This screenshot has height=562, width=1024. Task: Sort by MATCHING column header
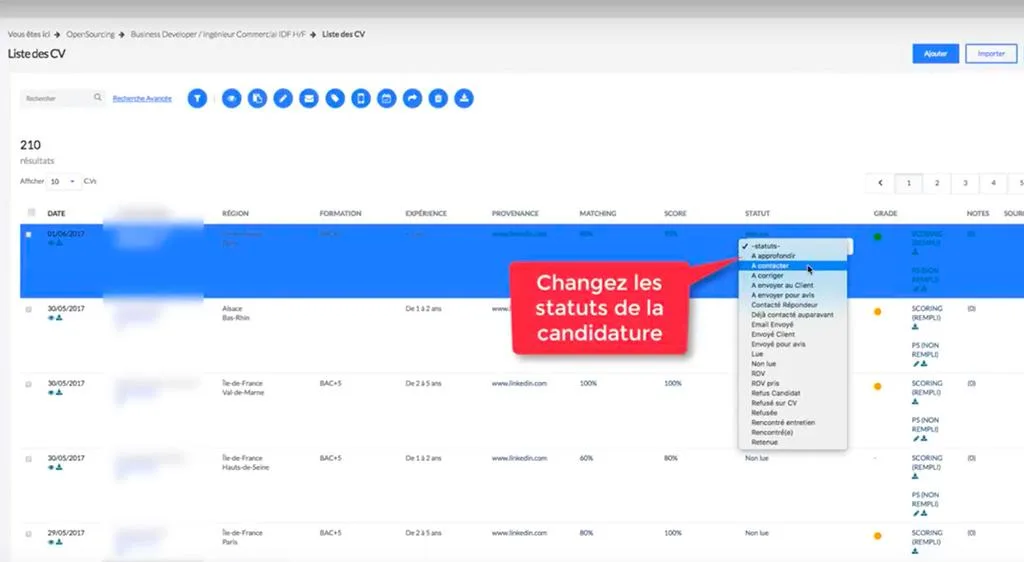[x=598, y=213]
